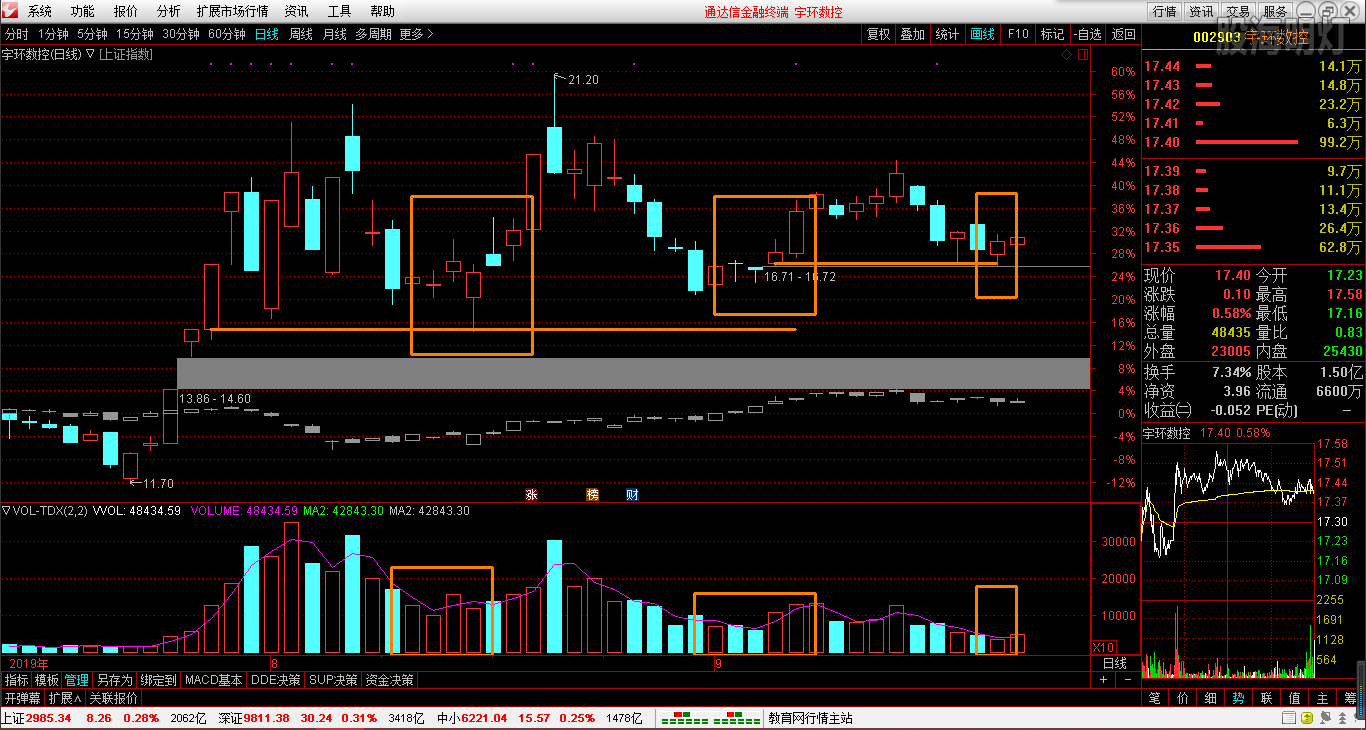
Task: Open the 工具 menu
Action: (340, 12)
